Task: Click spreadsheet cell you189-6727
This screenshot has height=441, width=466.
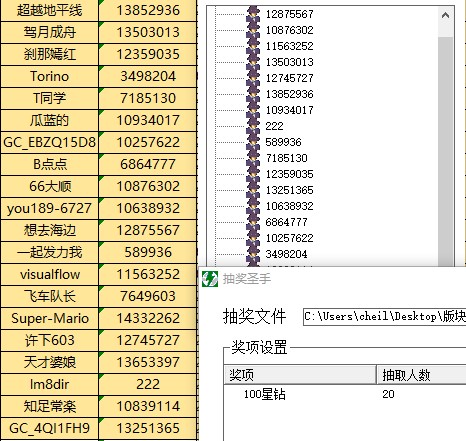Action: pyautogui.click(x=49, y=208)
